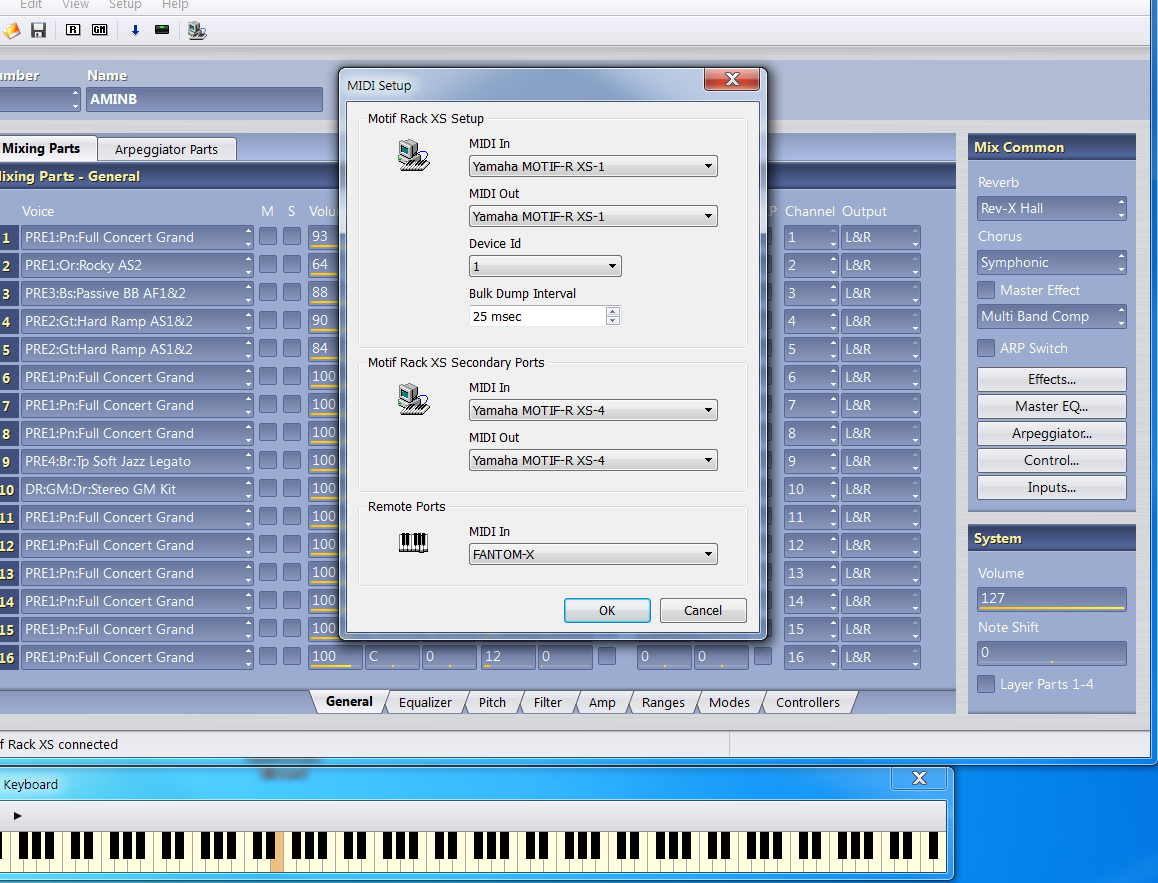
Task: Open Motif Rack XS Setup MIDI In dropdown
Action: (x=593, y=166)
